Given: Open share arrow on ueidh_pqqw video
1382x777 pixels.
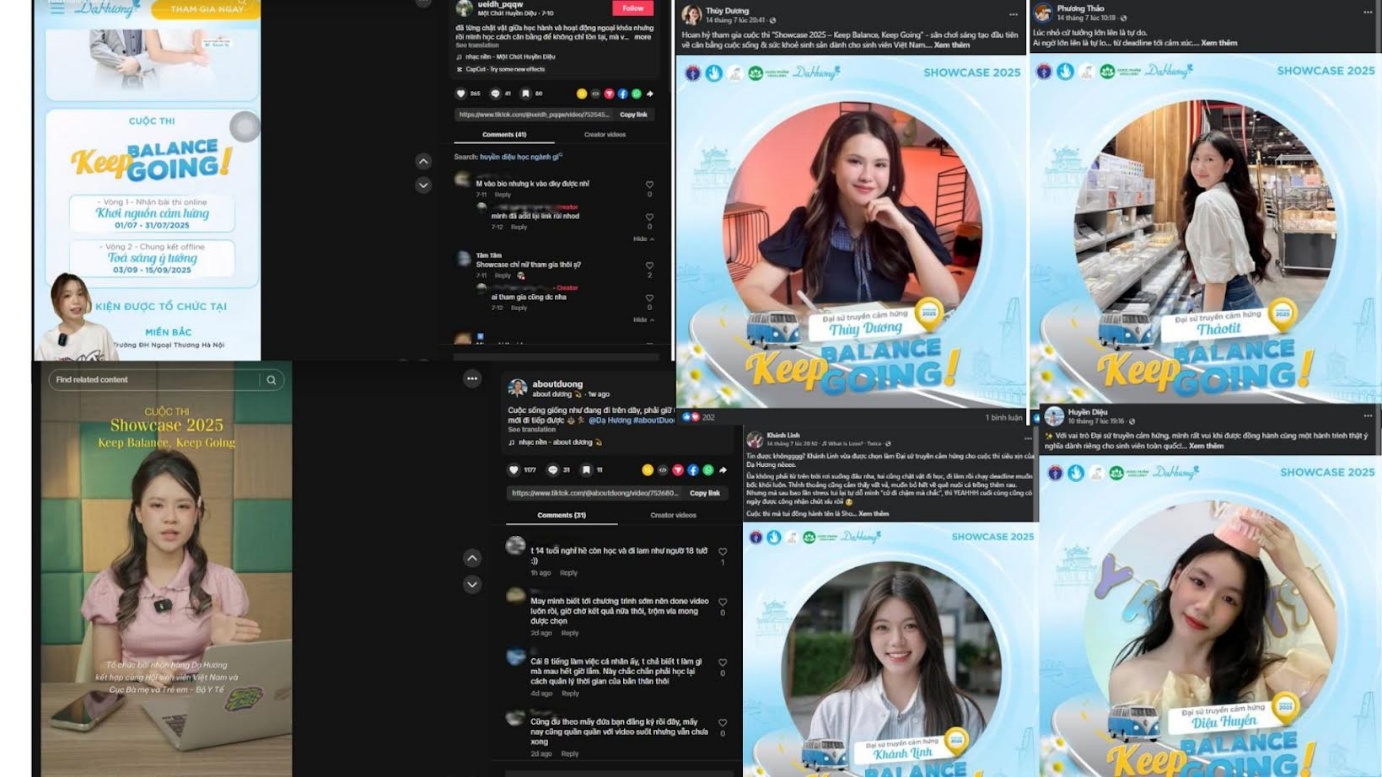Looking at the screenshot, I should pyautogui.click(x=649, y=94).
